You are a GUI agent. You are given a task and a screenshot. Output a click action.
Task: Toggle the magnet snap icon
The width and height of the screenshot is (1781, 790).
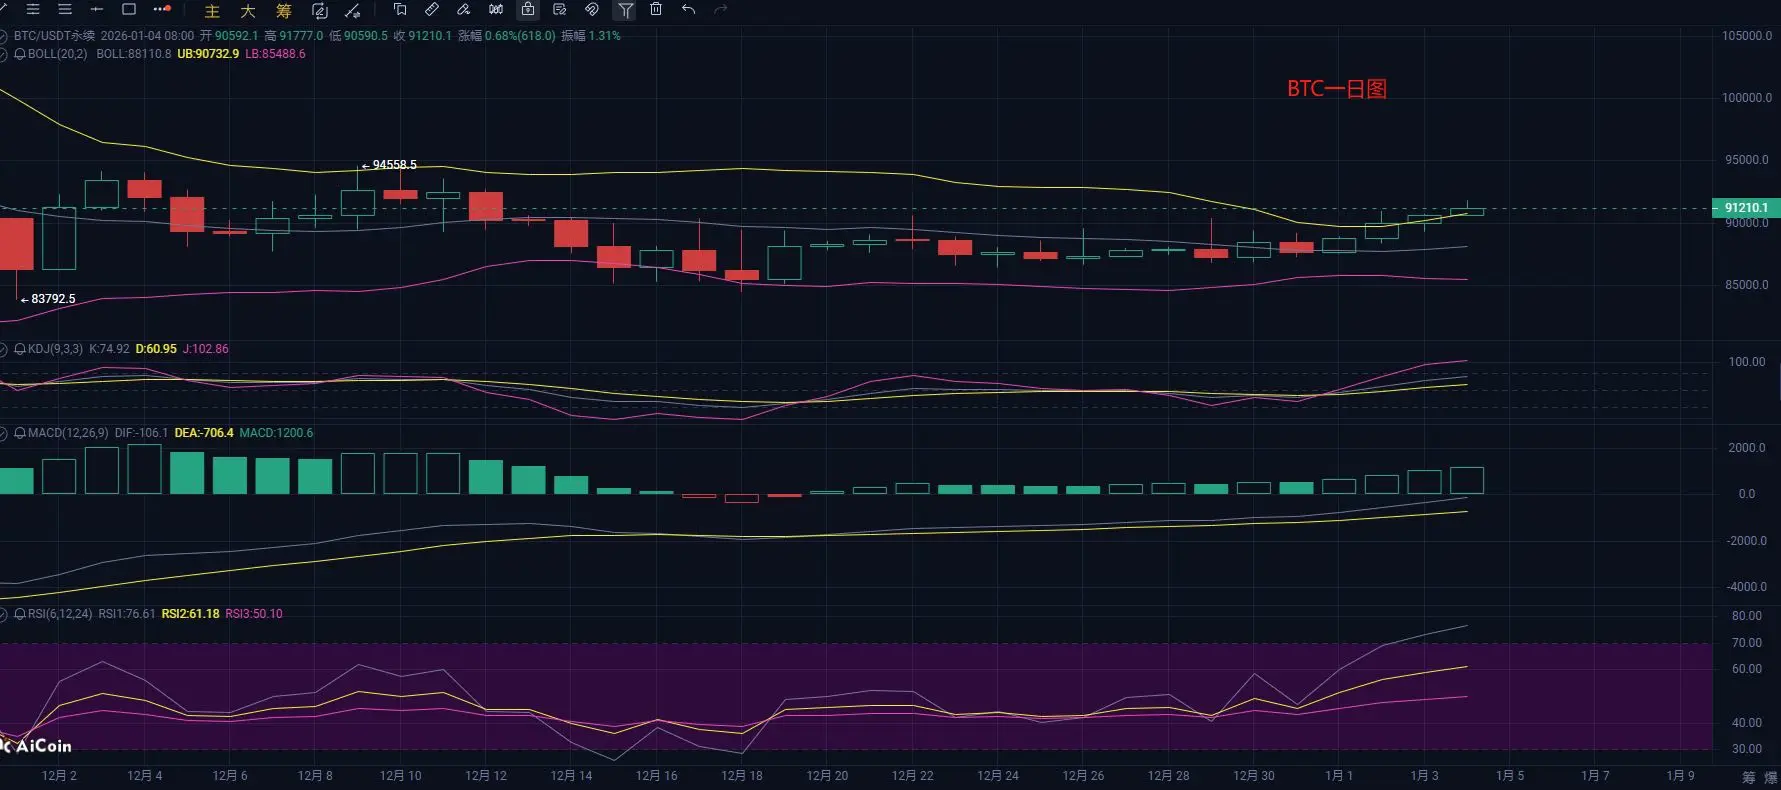pos(592,9)
